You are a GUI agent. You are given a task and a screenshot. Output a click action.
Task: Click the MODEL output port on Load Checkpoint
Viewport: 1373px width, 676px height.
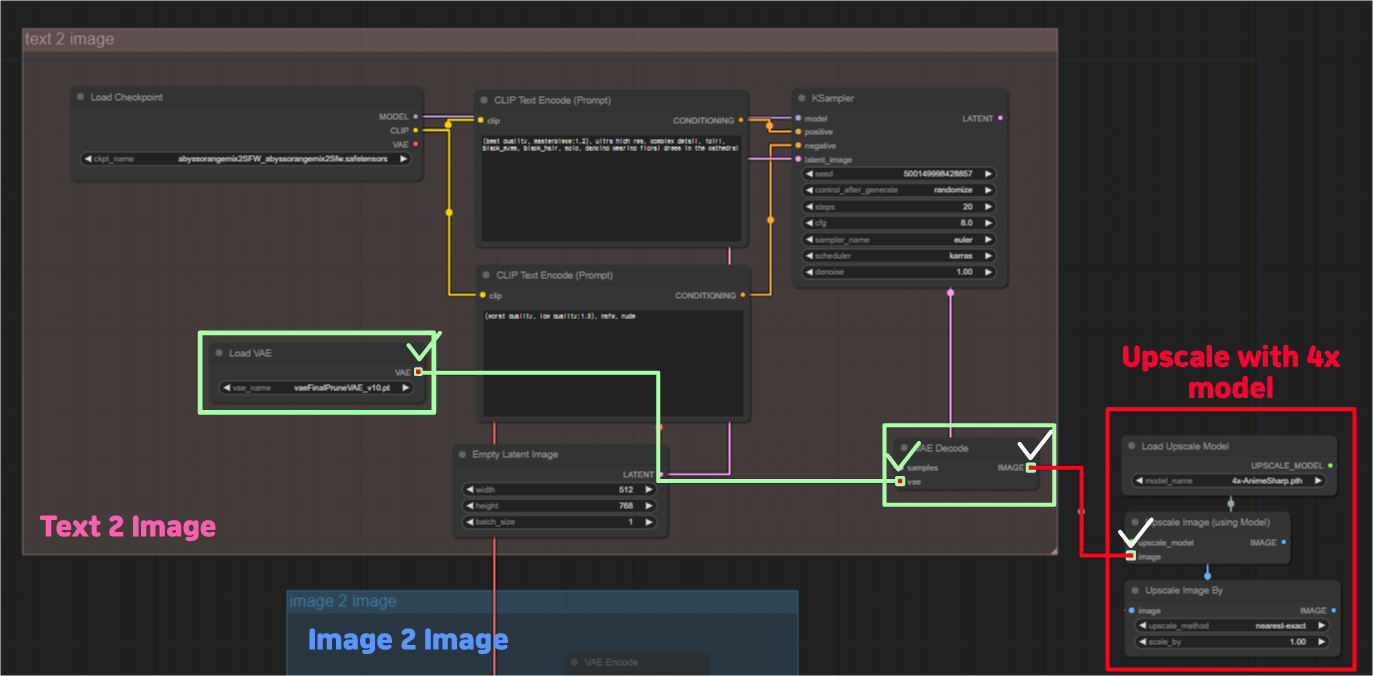click(x=416, y=117)
